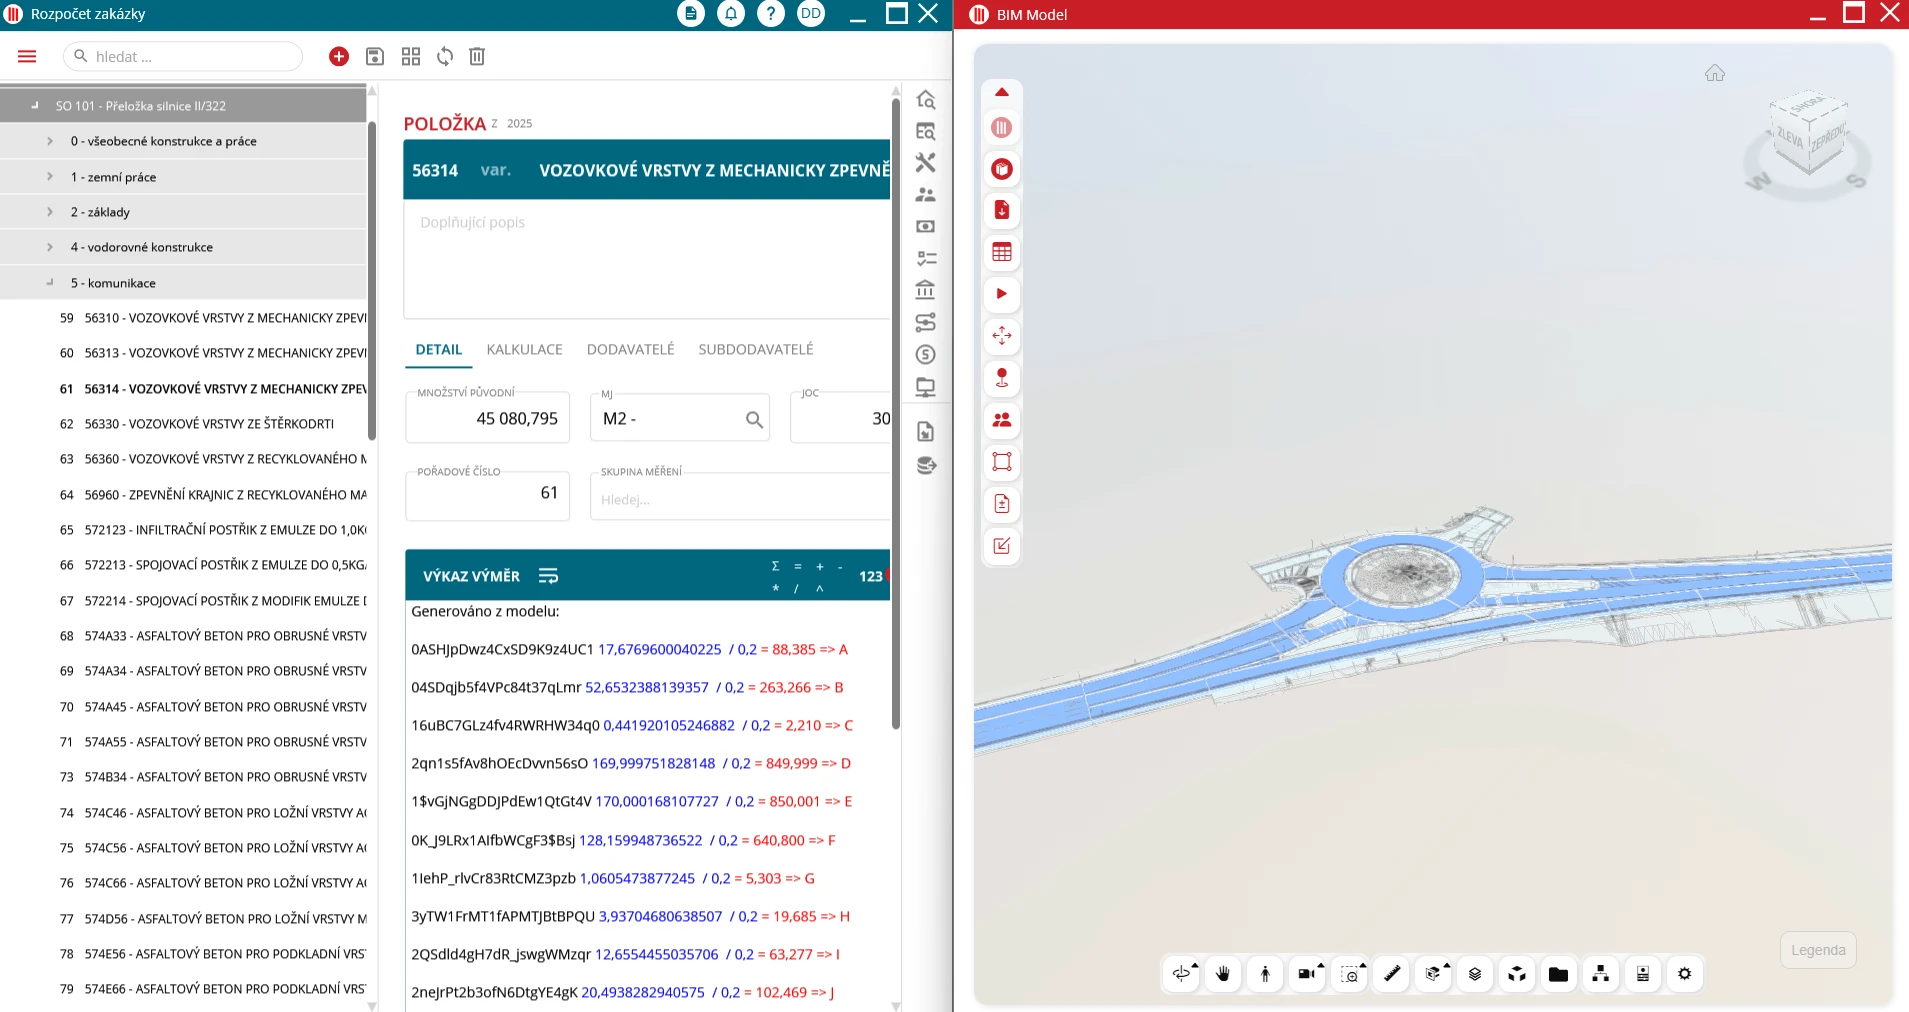The height and width of the screenshot is (1012, 1909).
Task: Select item 56330 - VOZOVKOVÉ VRSTVY ZE ŠTĚRKODRTI
Action: tap(209, 424)
